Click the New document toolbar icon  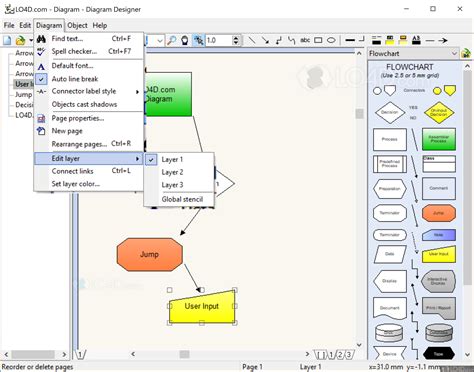click(7, 41)
